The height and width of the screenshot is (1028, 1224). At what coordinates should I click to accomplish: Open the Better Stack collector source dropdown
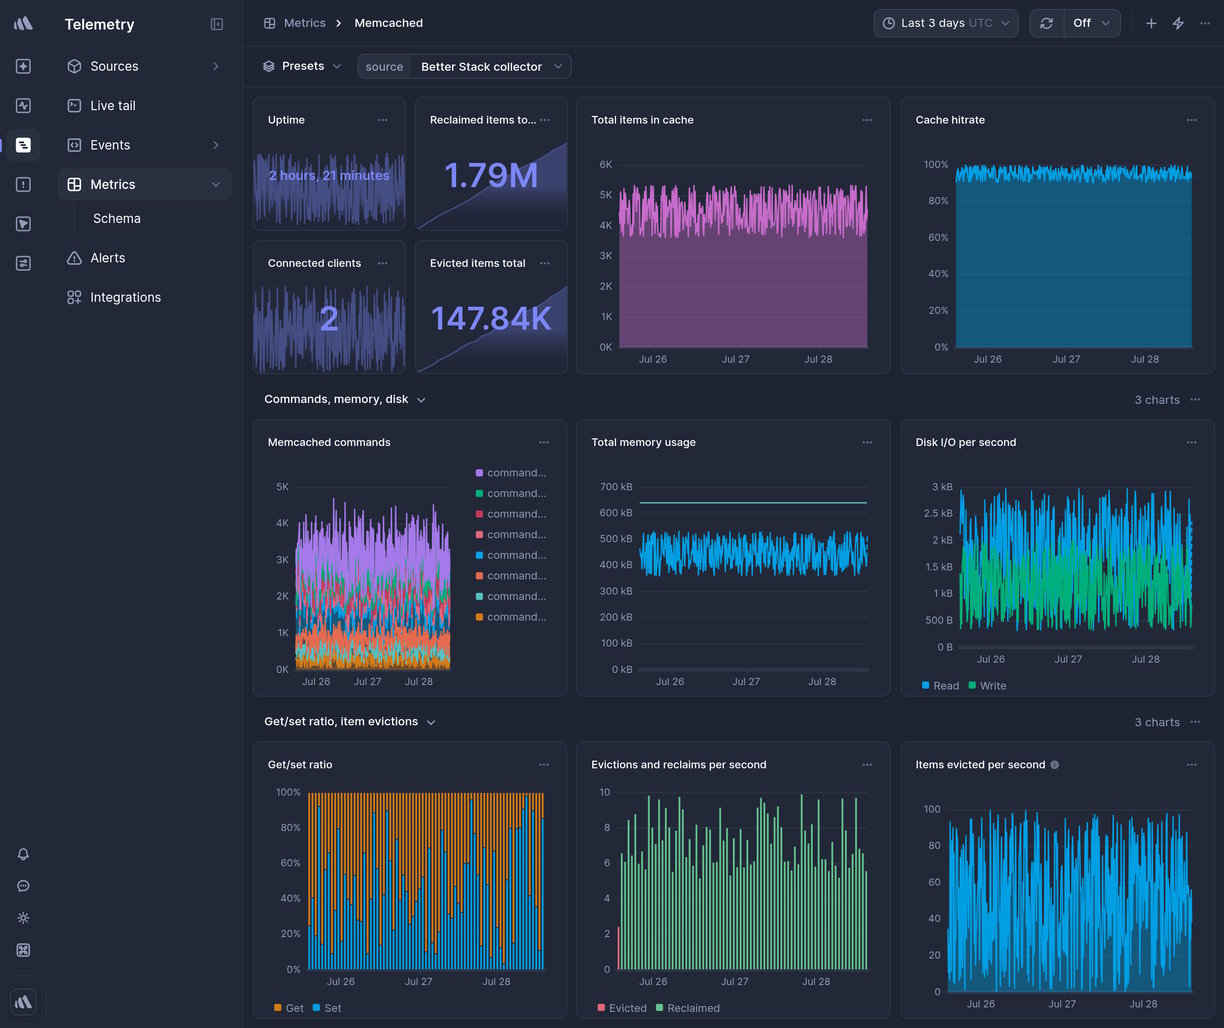[491, 67]
